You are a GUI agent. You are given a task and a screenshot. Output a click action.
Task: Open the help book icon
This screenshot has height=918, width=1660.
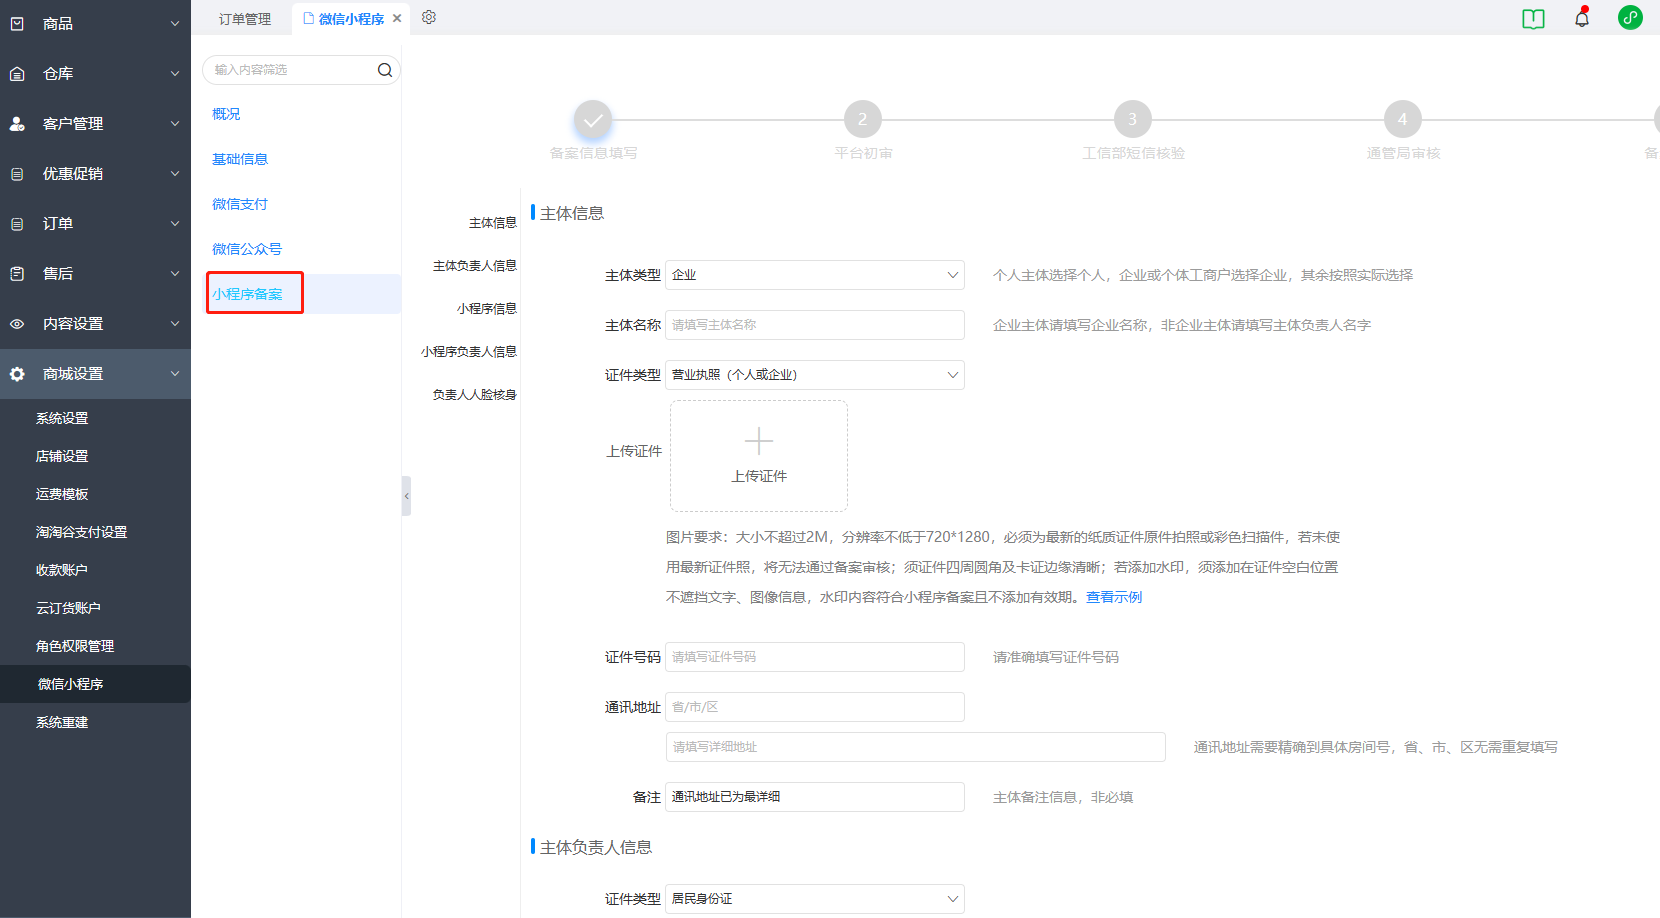coord(1533,18)
